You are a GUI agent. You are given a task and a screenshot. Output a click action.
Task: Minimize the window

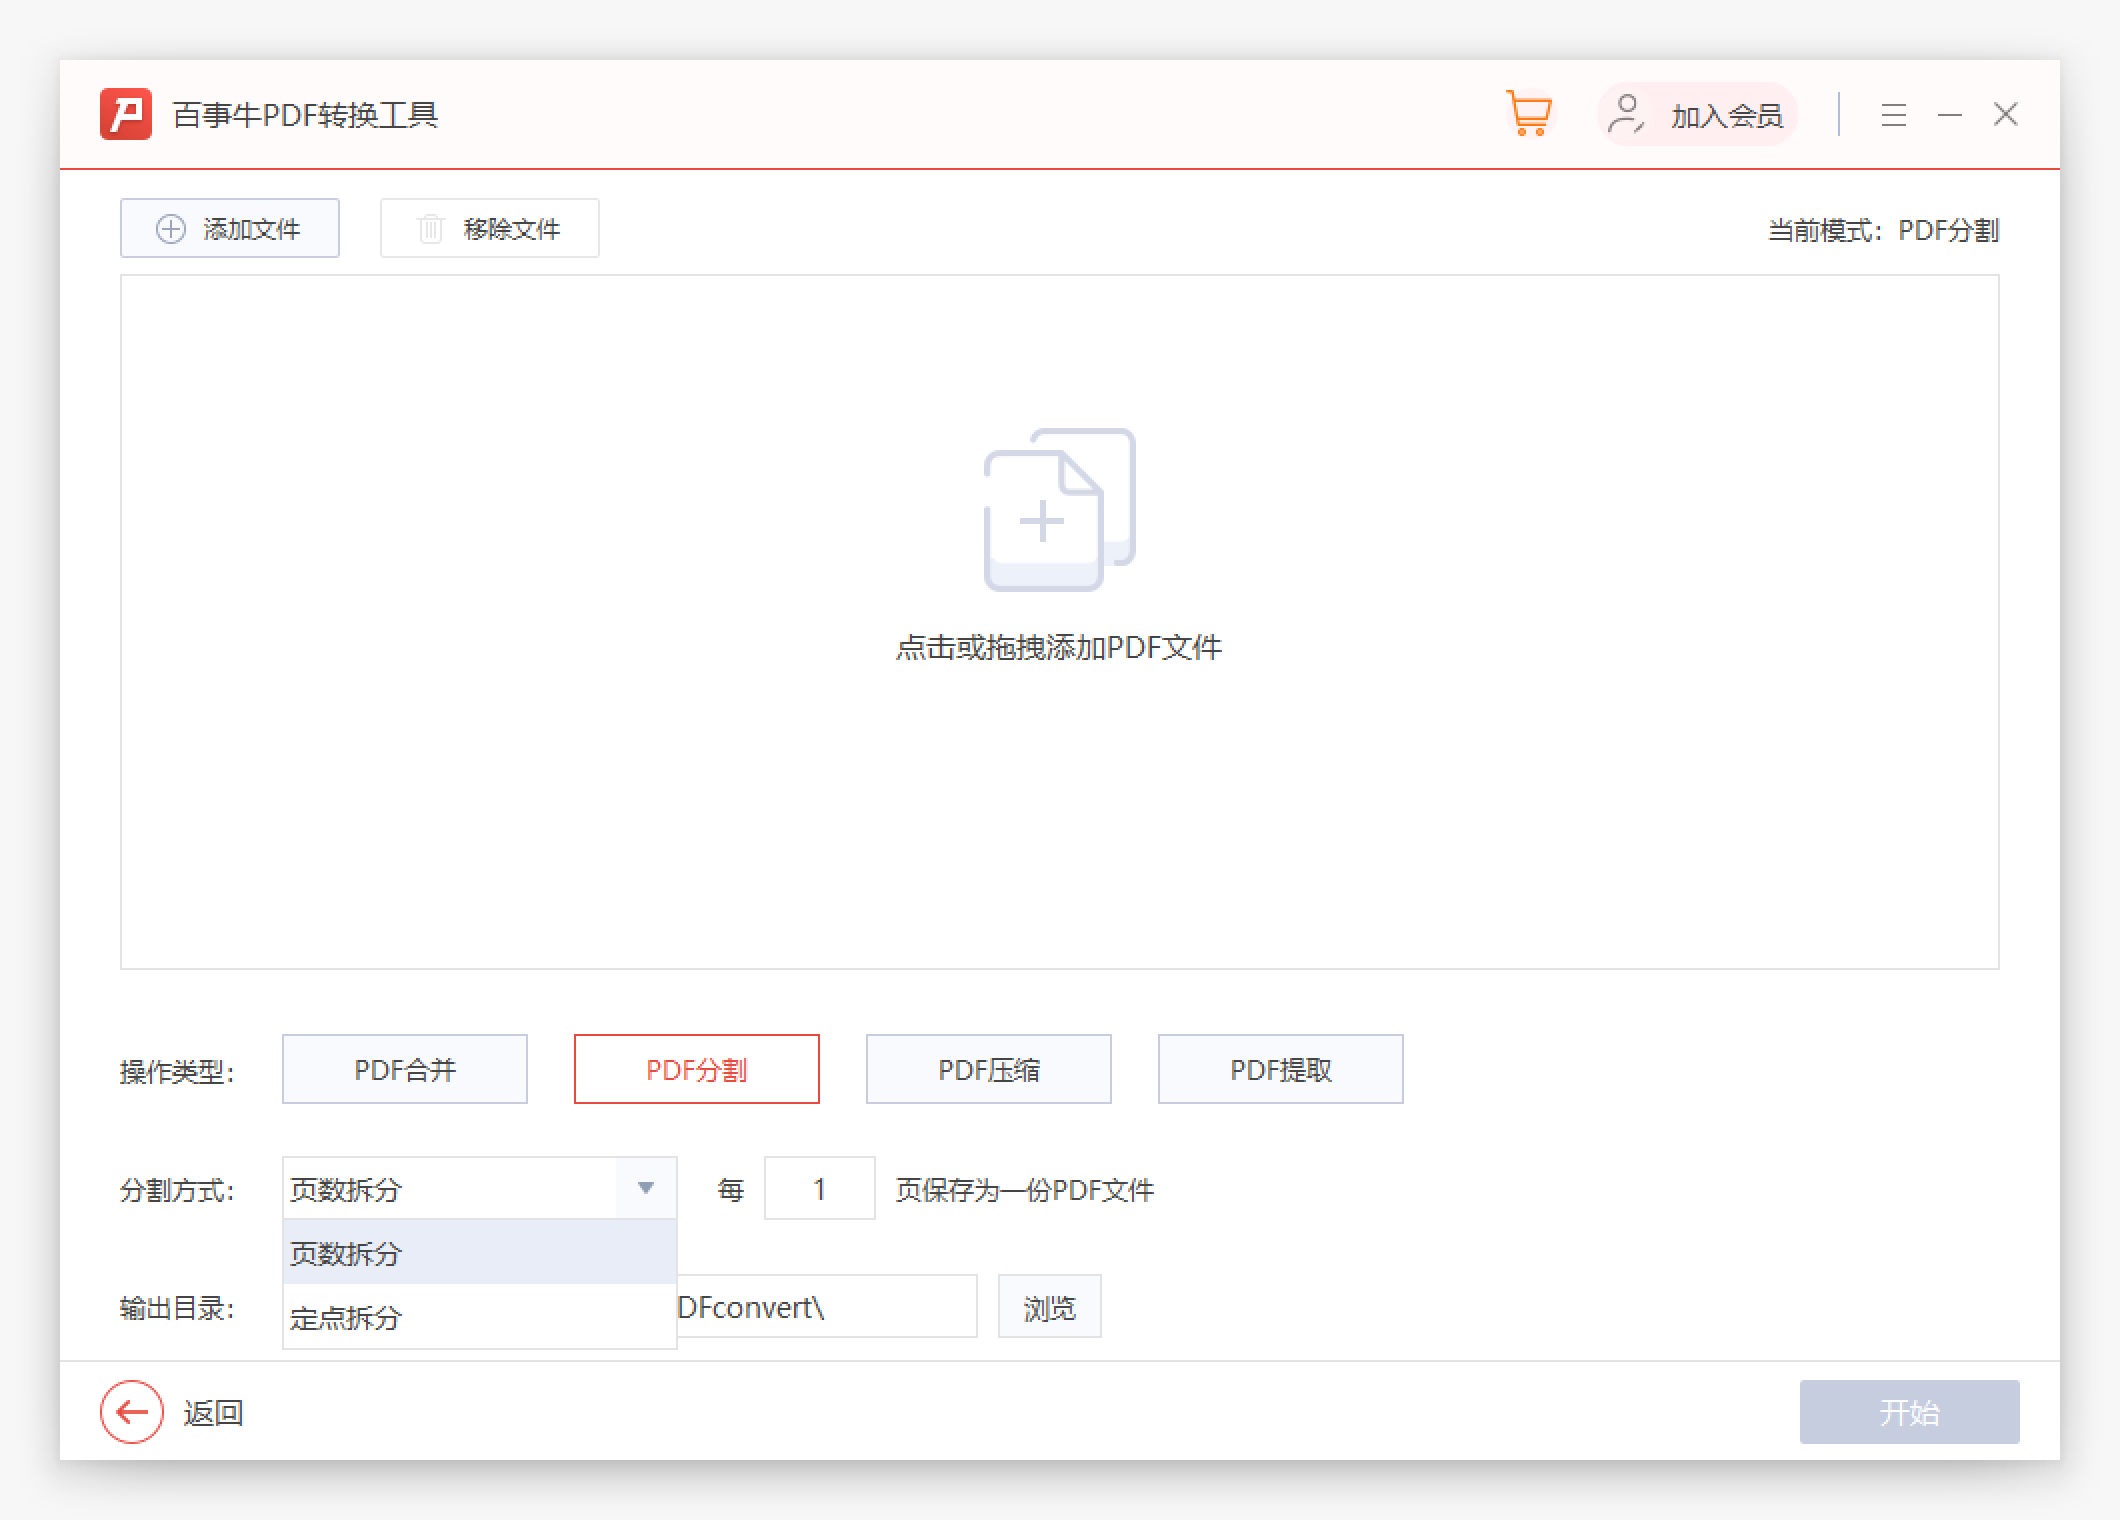click(1949, 115)
